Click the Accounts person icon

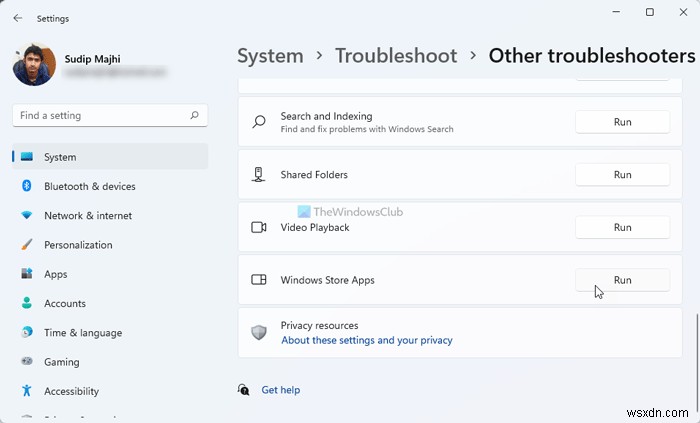(x=27, y=303)
